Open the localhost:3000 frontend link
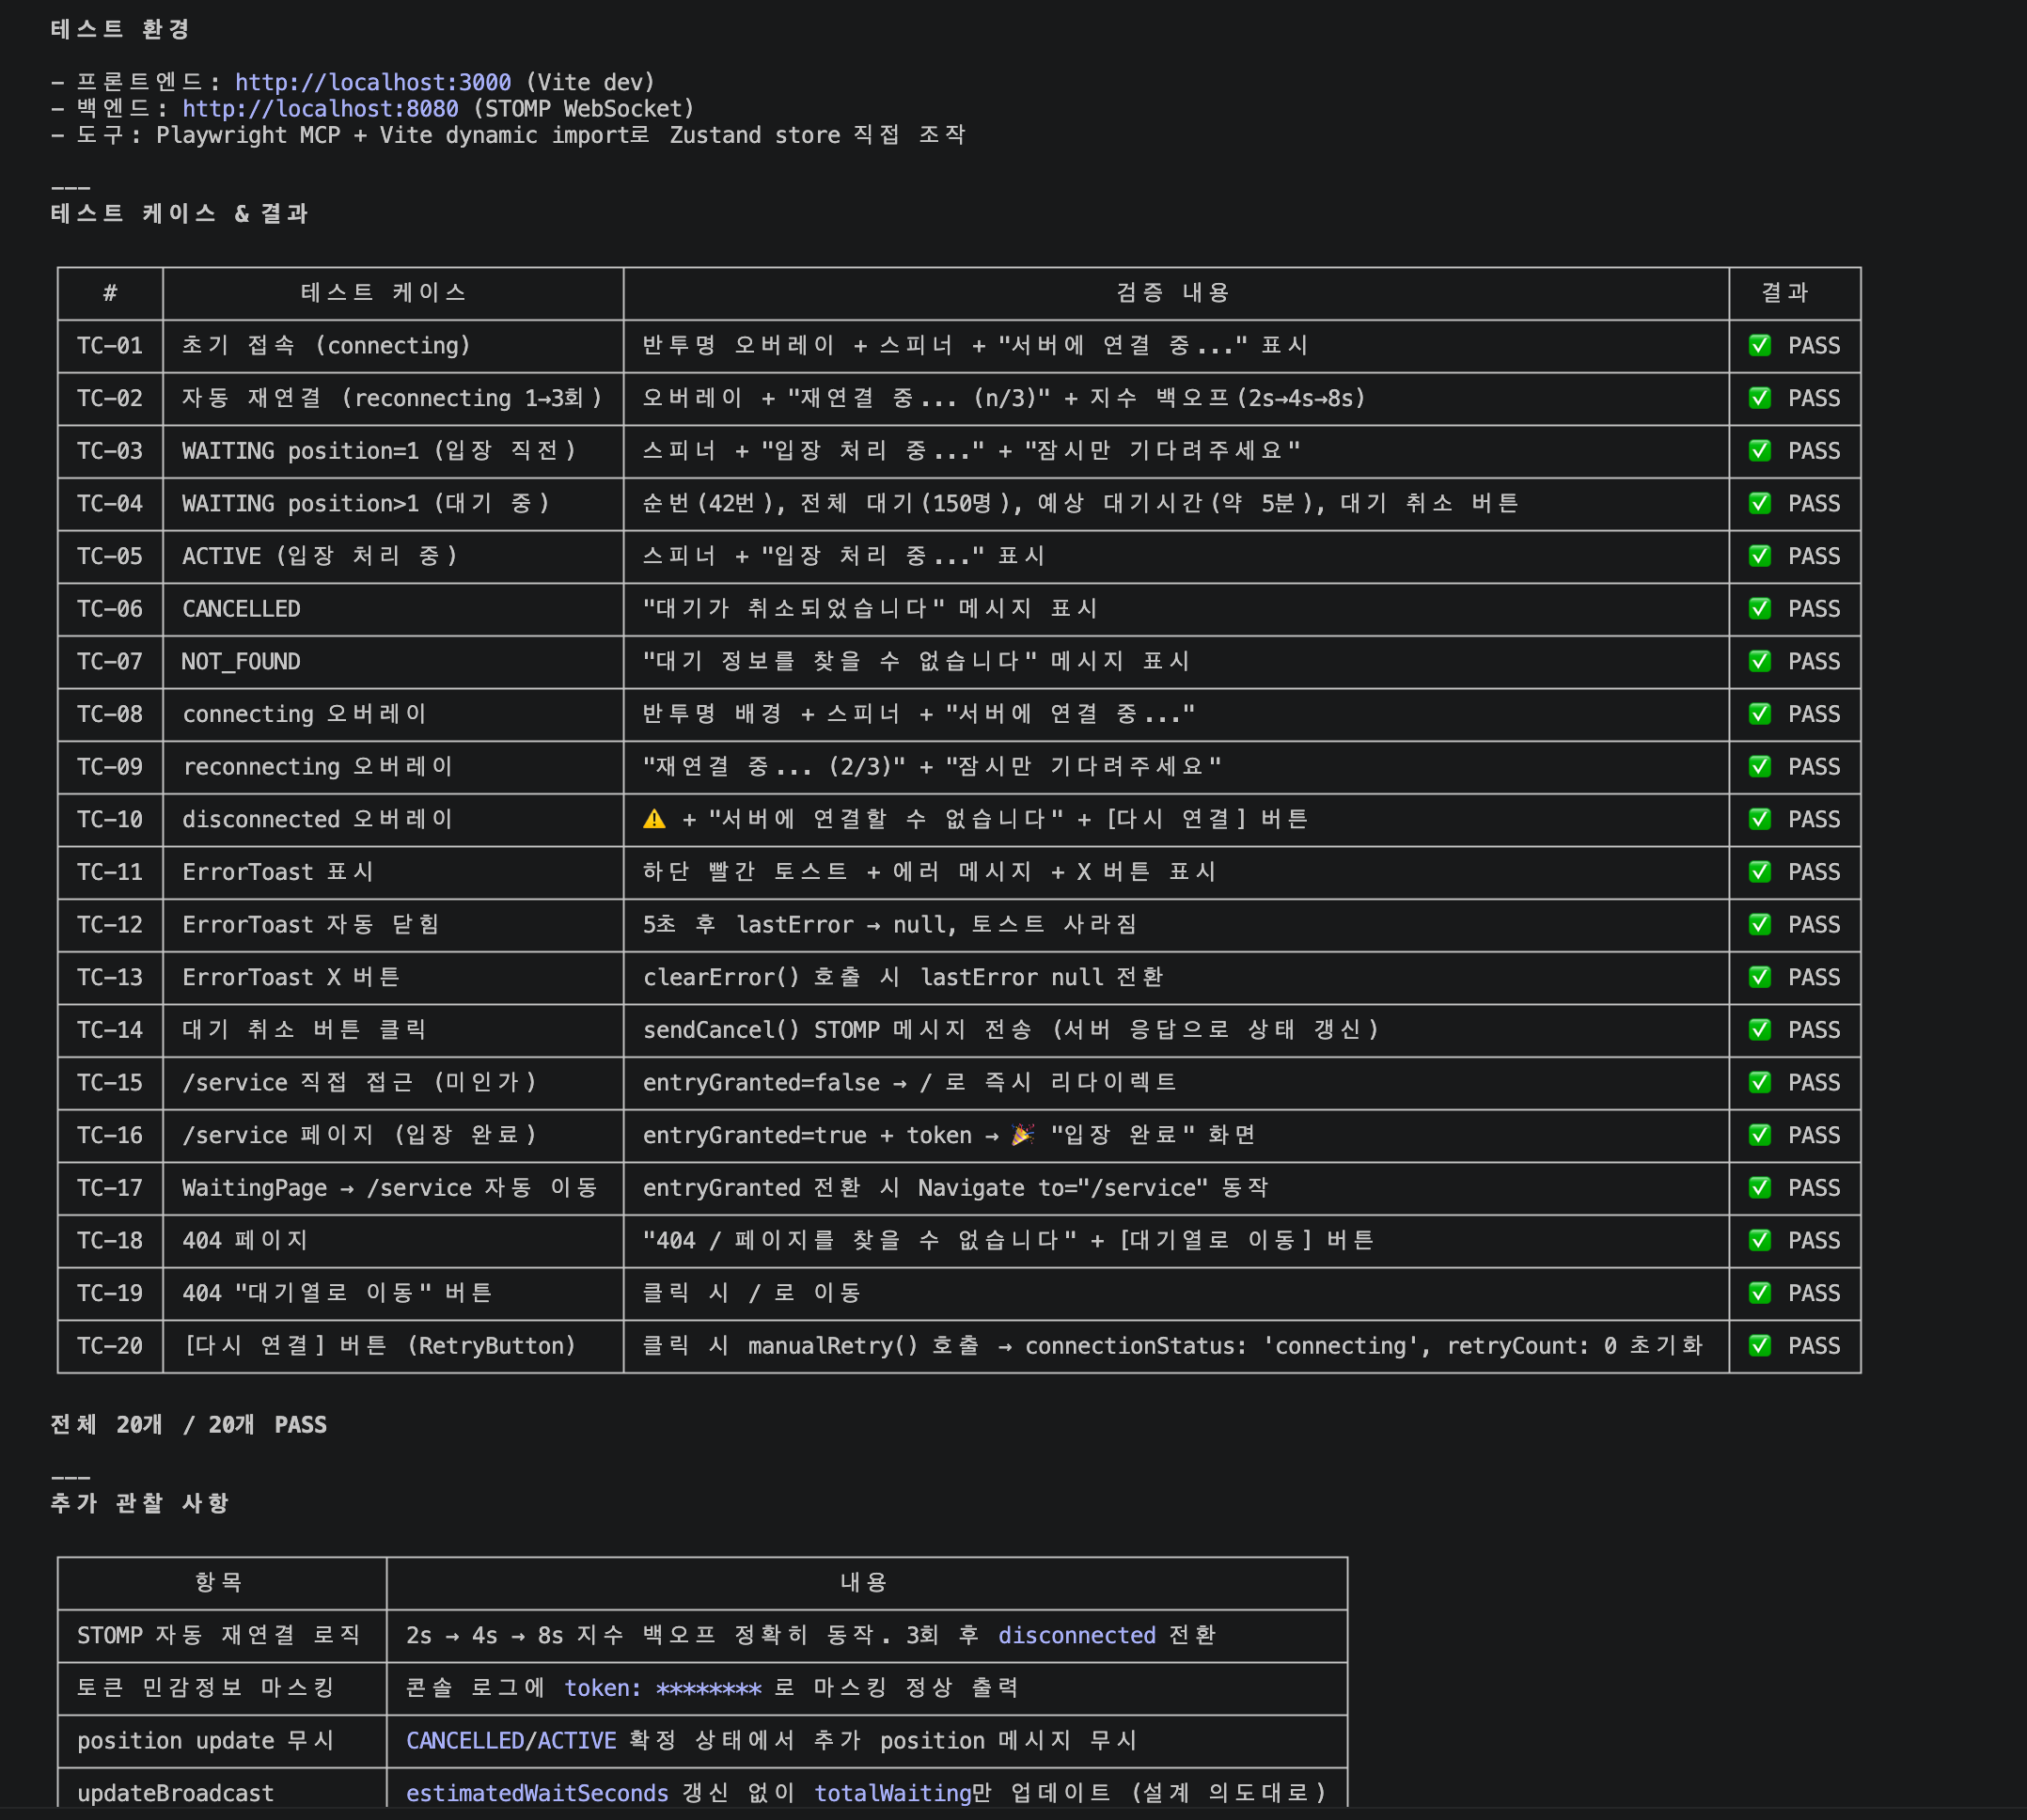The height and width of the screenshot is (1820, 2027). 372,82
